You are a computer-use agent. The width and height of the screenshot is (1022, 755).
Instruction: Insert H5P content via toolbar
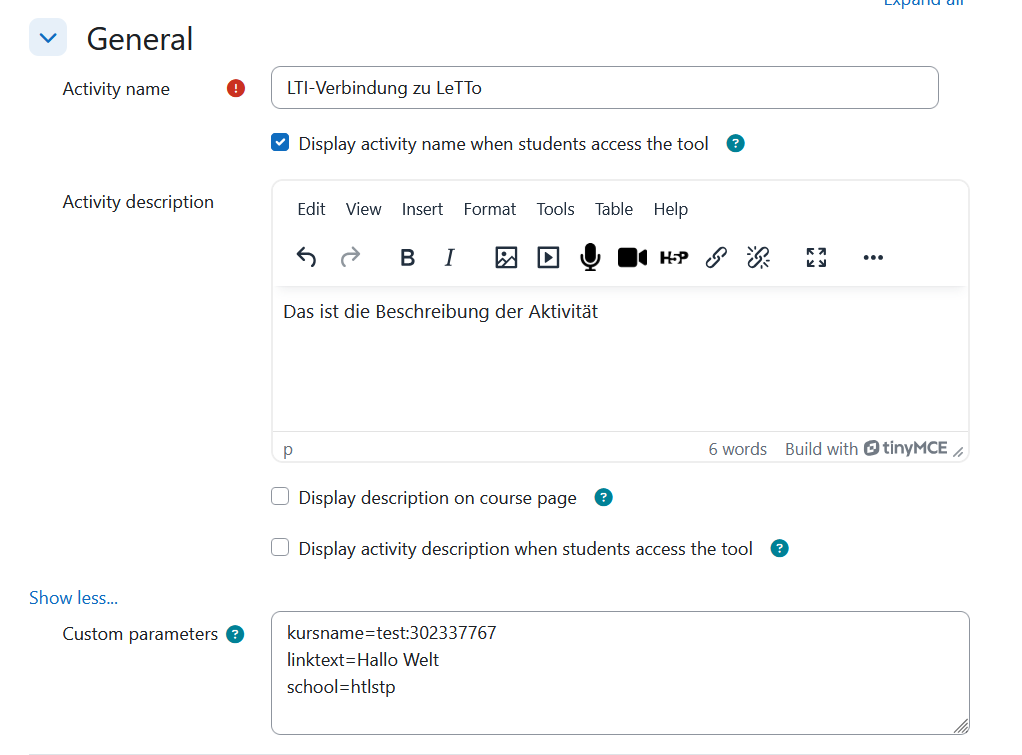click(674, 258)
